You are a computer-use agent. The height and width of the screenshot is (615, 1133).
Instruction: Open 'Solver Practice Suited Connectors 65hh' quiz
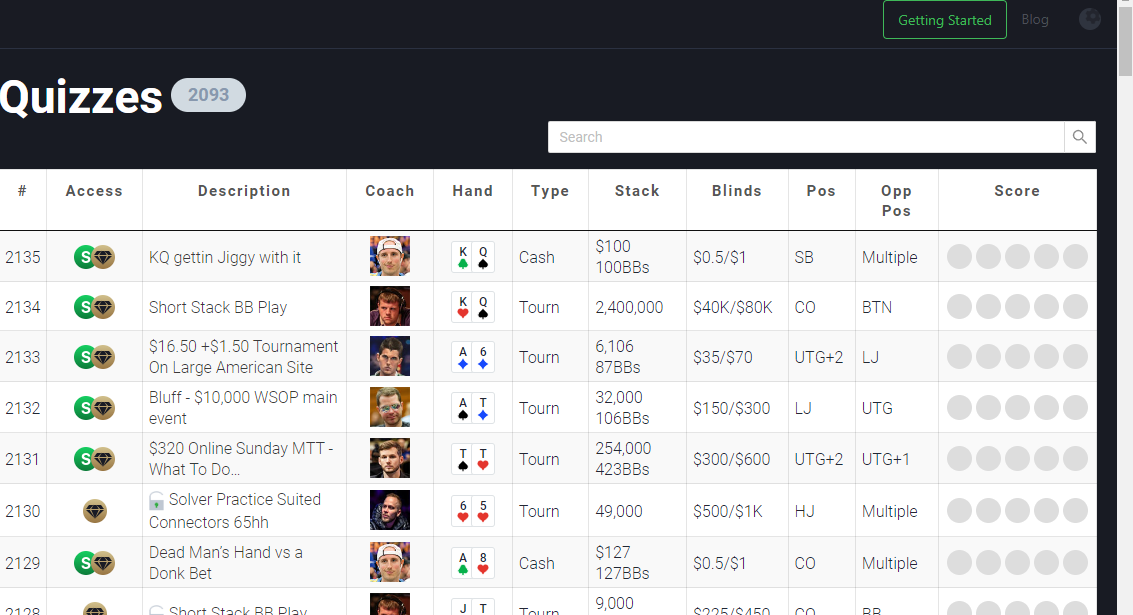235,511
